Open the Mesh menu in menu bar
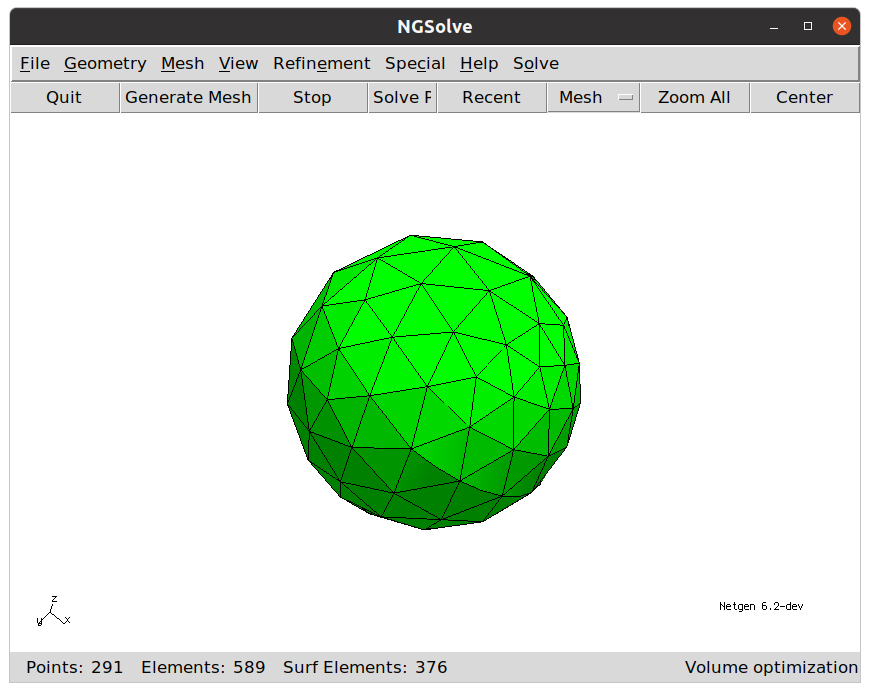870x692 pixels. (x=183, y=64)
